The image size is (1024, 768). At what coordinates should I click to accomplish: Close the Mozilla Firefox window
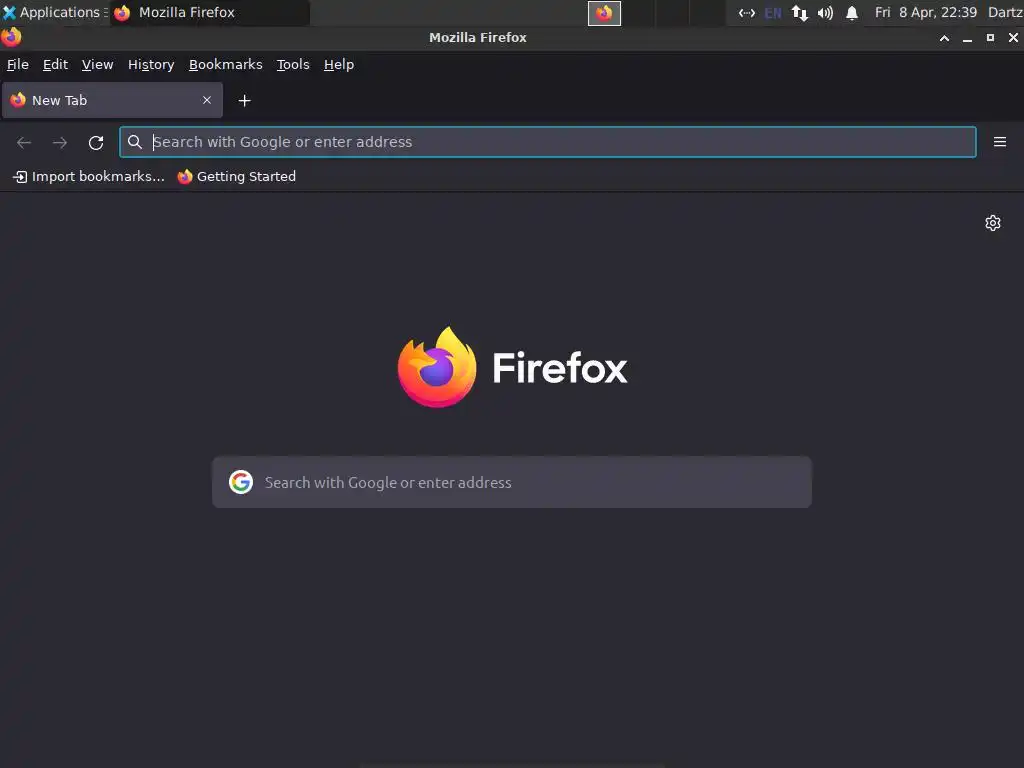(1013, 38)
